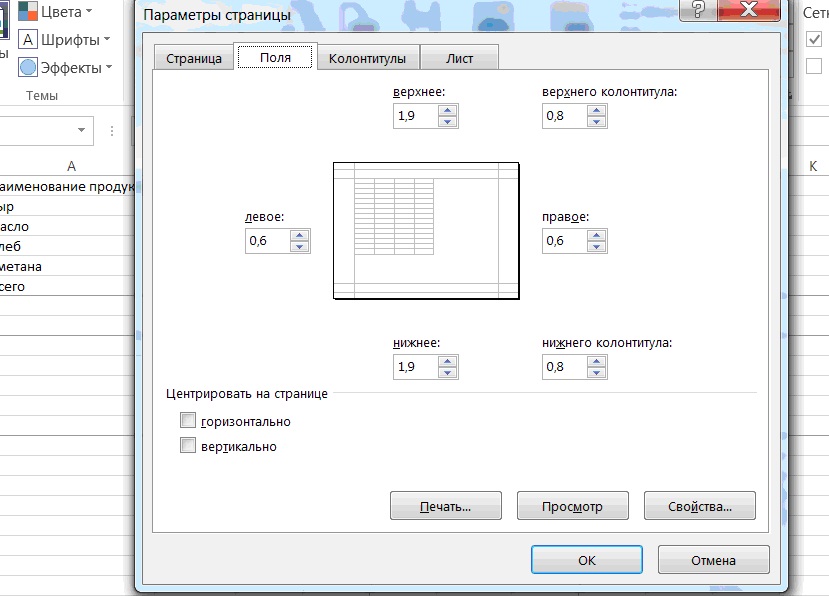This screenshot has height=596, width=829.
Task: Increase the верхнее margin with up arrow
Action: [448, 111]
